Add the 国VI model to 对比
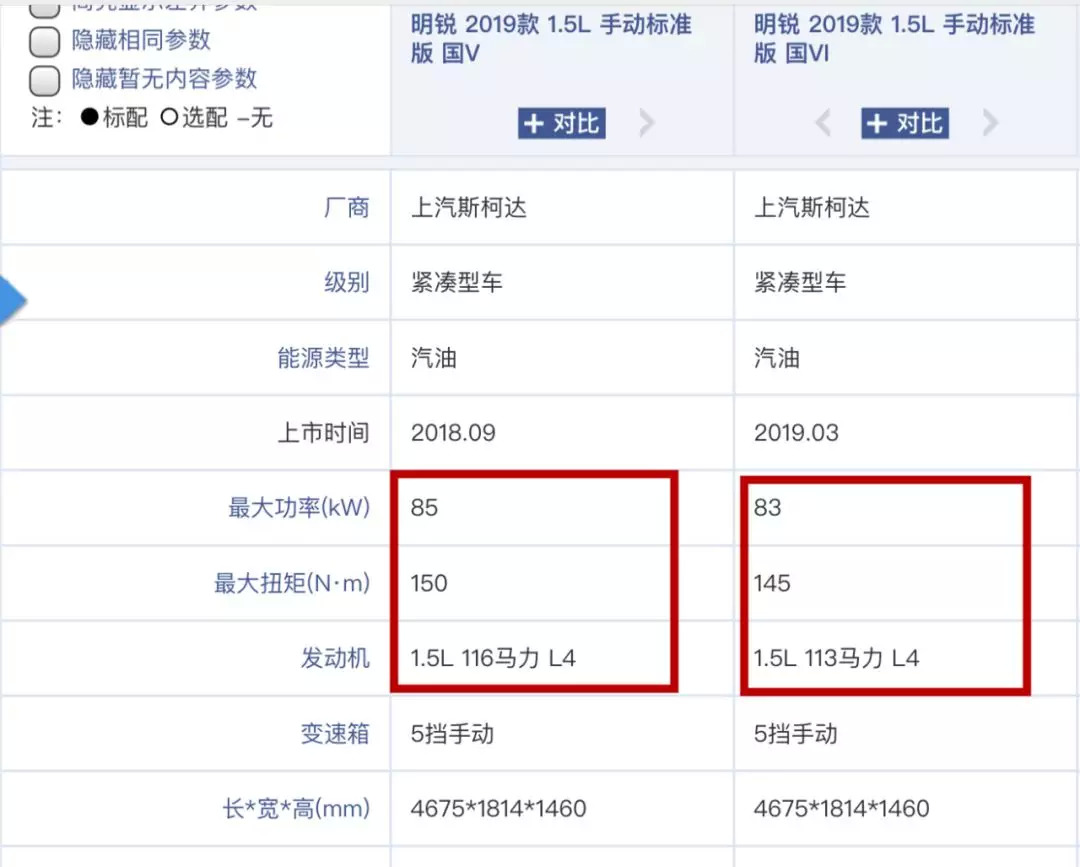This screenshot has width=1080, height=867. point(905,123)
